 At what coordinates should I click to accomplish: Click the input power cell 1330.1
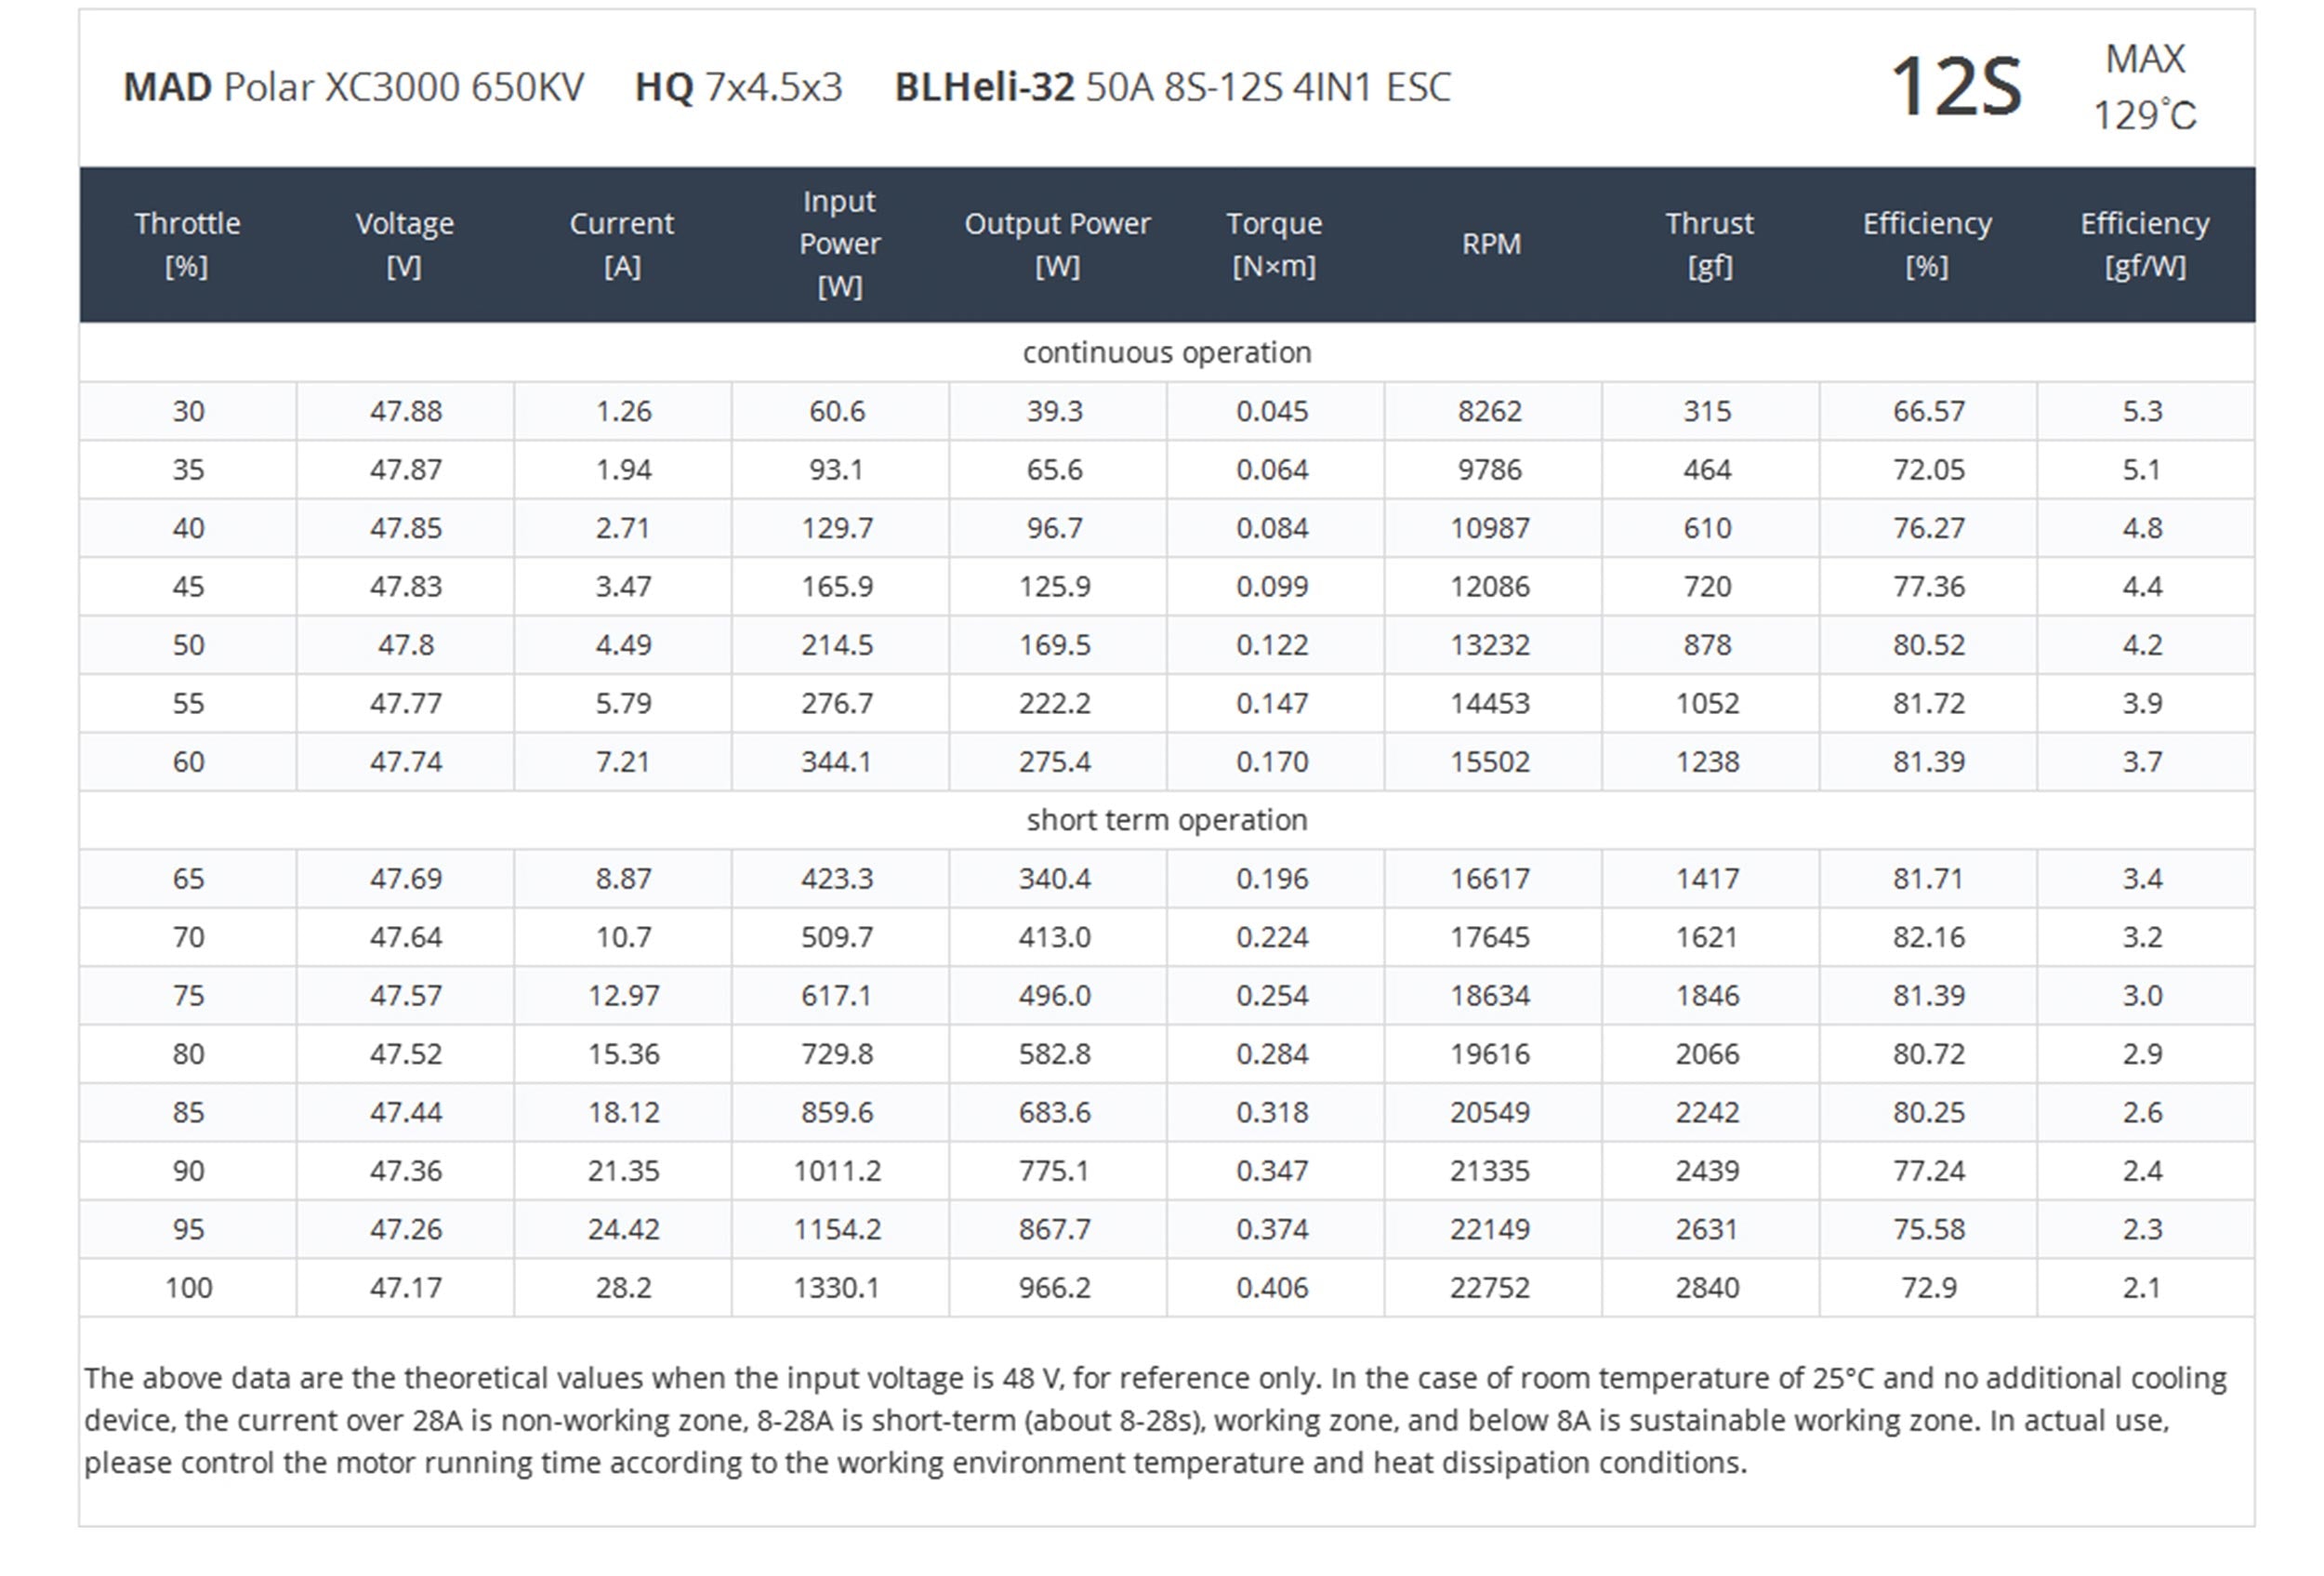[x=837, y=1288]
